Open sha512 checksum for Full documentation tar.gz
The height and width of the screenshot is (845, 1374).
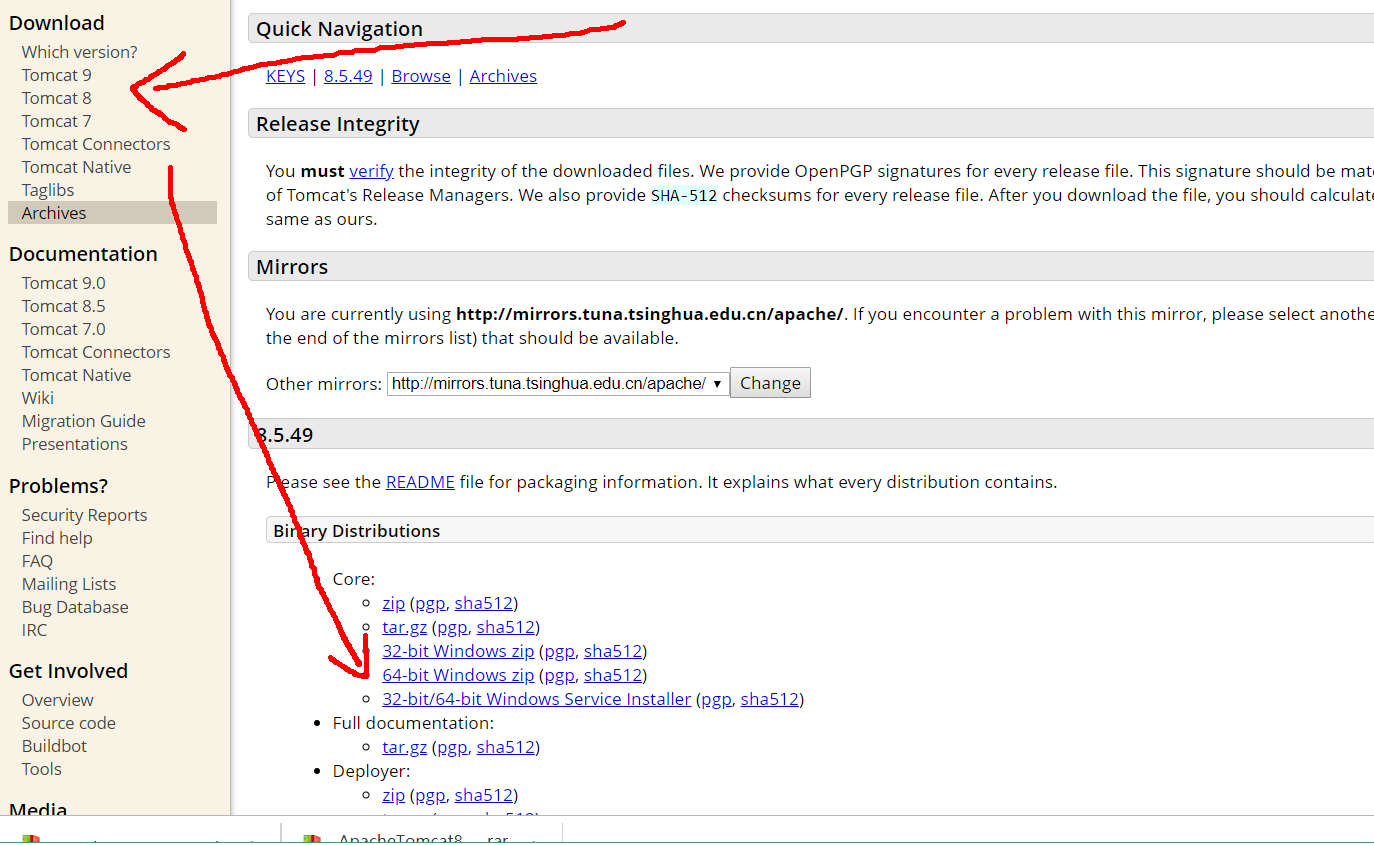[505, 747]
